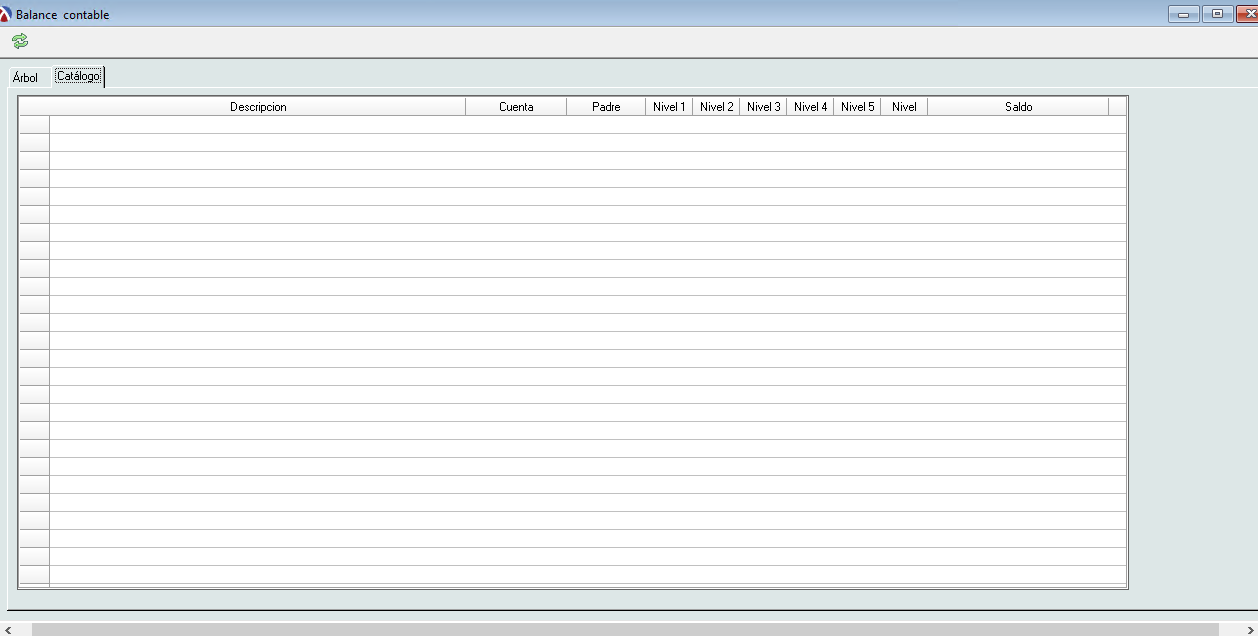Switch to the Árbol tab
This screenshot has width=1258, height=636.
point(25,78)
